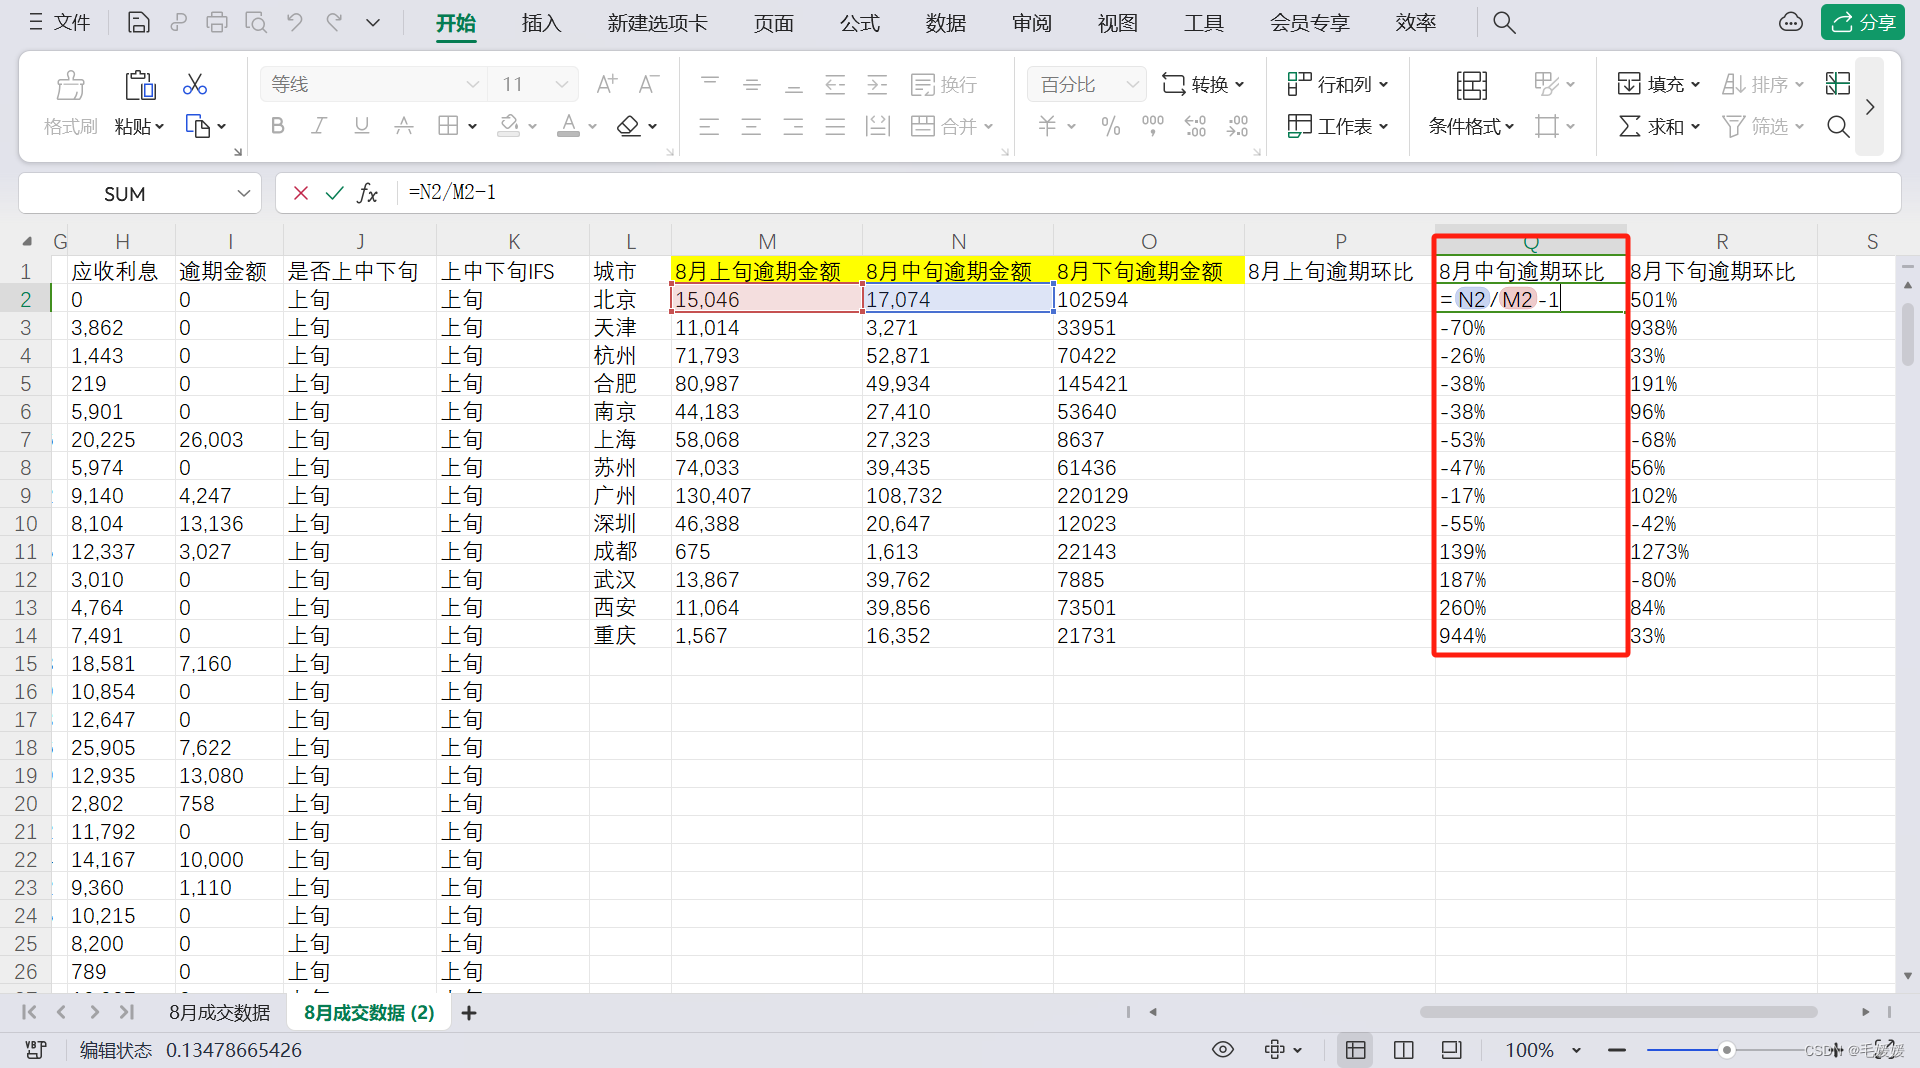Confirm the formula with the checkmark icon
Screen dimensions: 1920x1068
point(334,193)
